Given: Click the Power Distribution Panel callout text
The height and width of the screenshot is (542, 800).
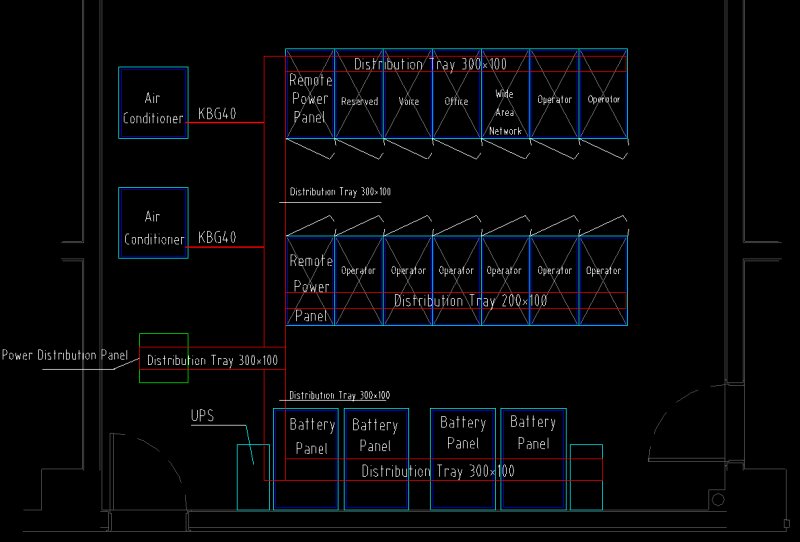Looking at the screenshot, I should click(x=65, y=355).
